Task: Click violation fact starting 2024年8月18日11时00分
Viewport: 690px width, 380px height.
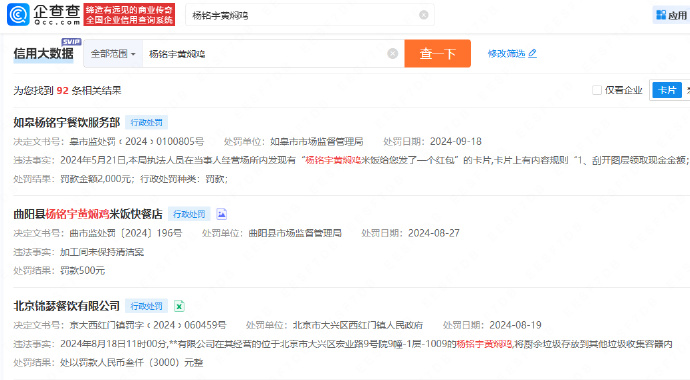Action: point(367,344)
